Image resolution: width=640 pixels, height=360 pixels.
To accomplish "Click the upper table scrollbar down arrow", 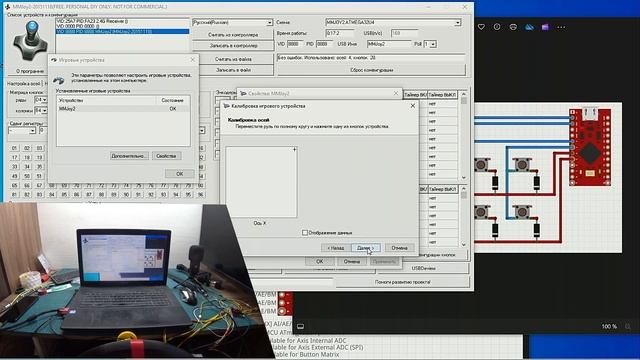I will 464,178.
